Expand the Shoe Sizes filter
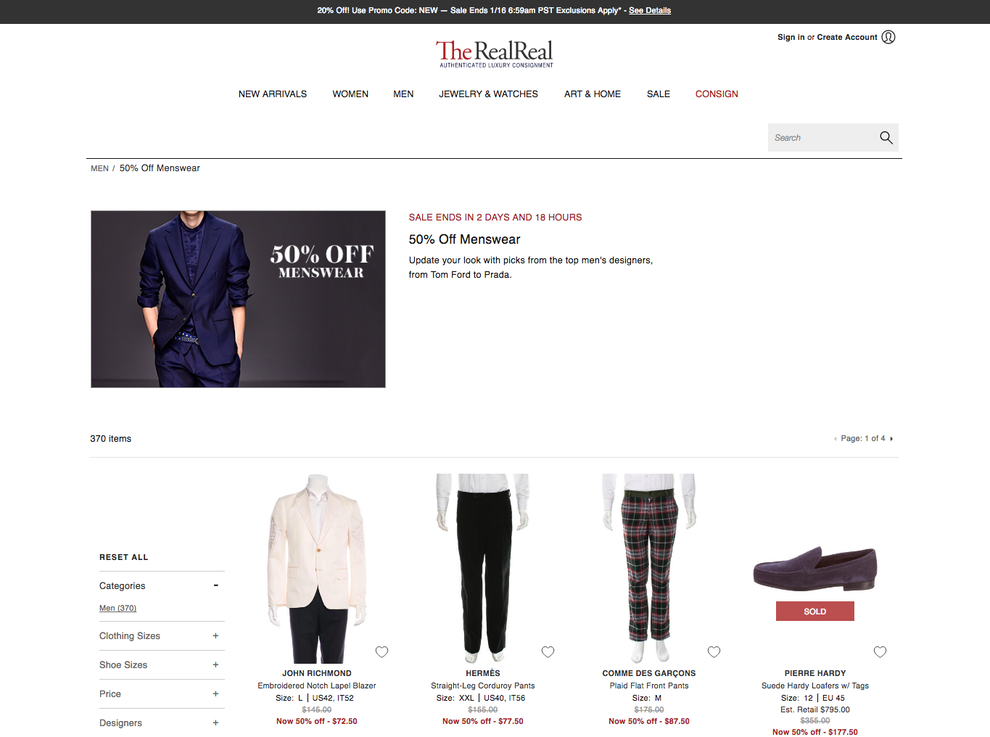The width and height of the screenshot is (990, 737). coord(215,665)
